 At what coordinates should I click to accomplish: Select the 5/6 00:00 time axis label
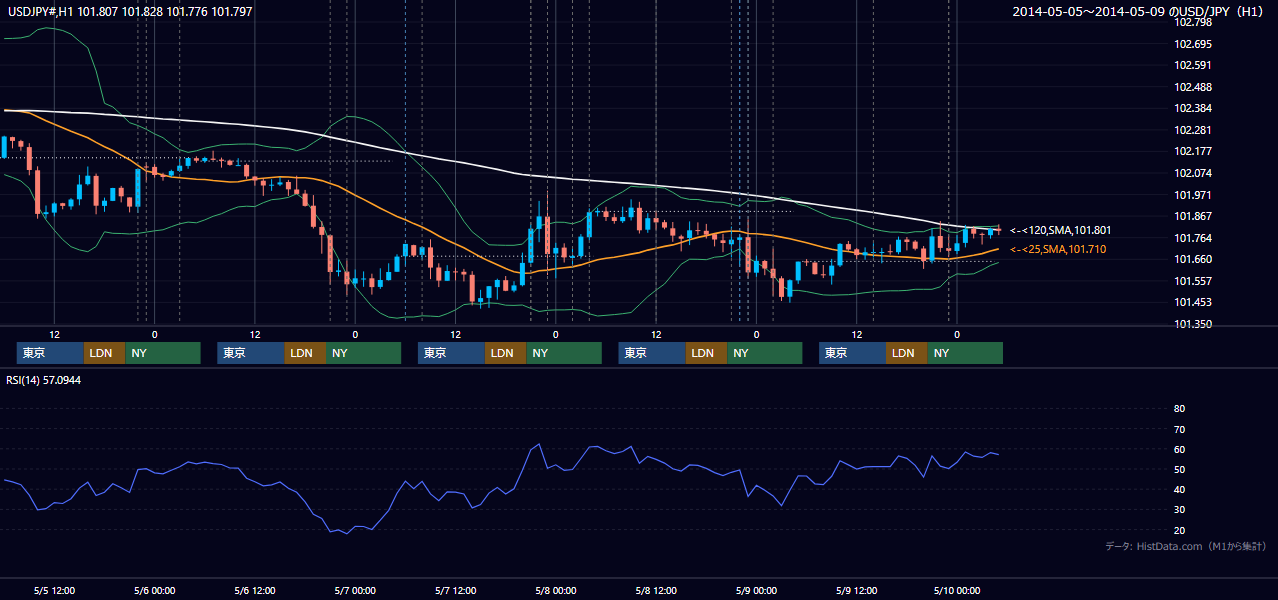(x=154, y=590)
